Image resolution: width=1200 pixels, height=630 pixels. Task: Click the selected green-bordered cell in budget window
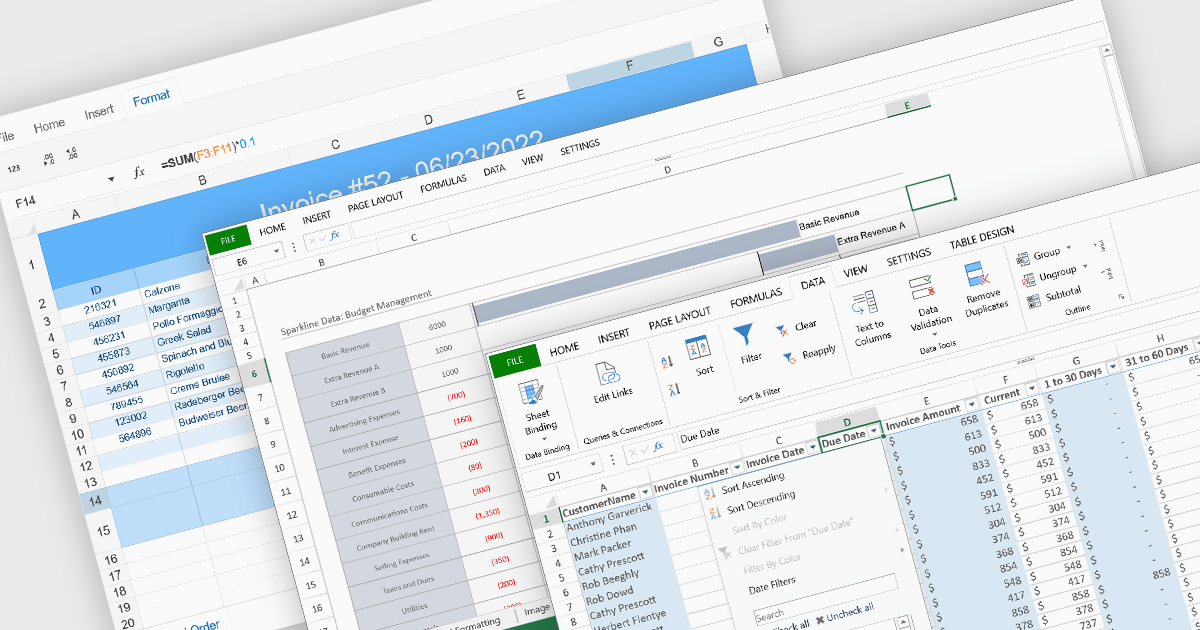930,192
